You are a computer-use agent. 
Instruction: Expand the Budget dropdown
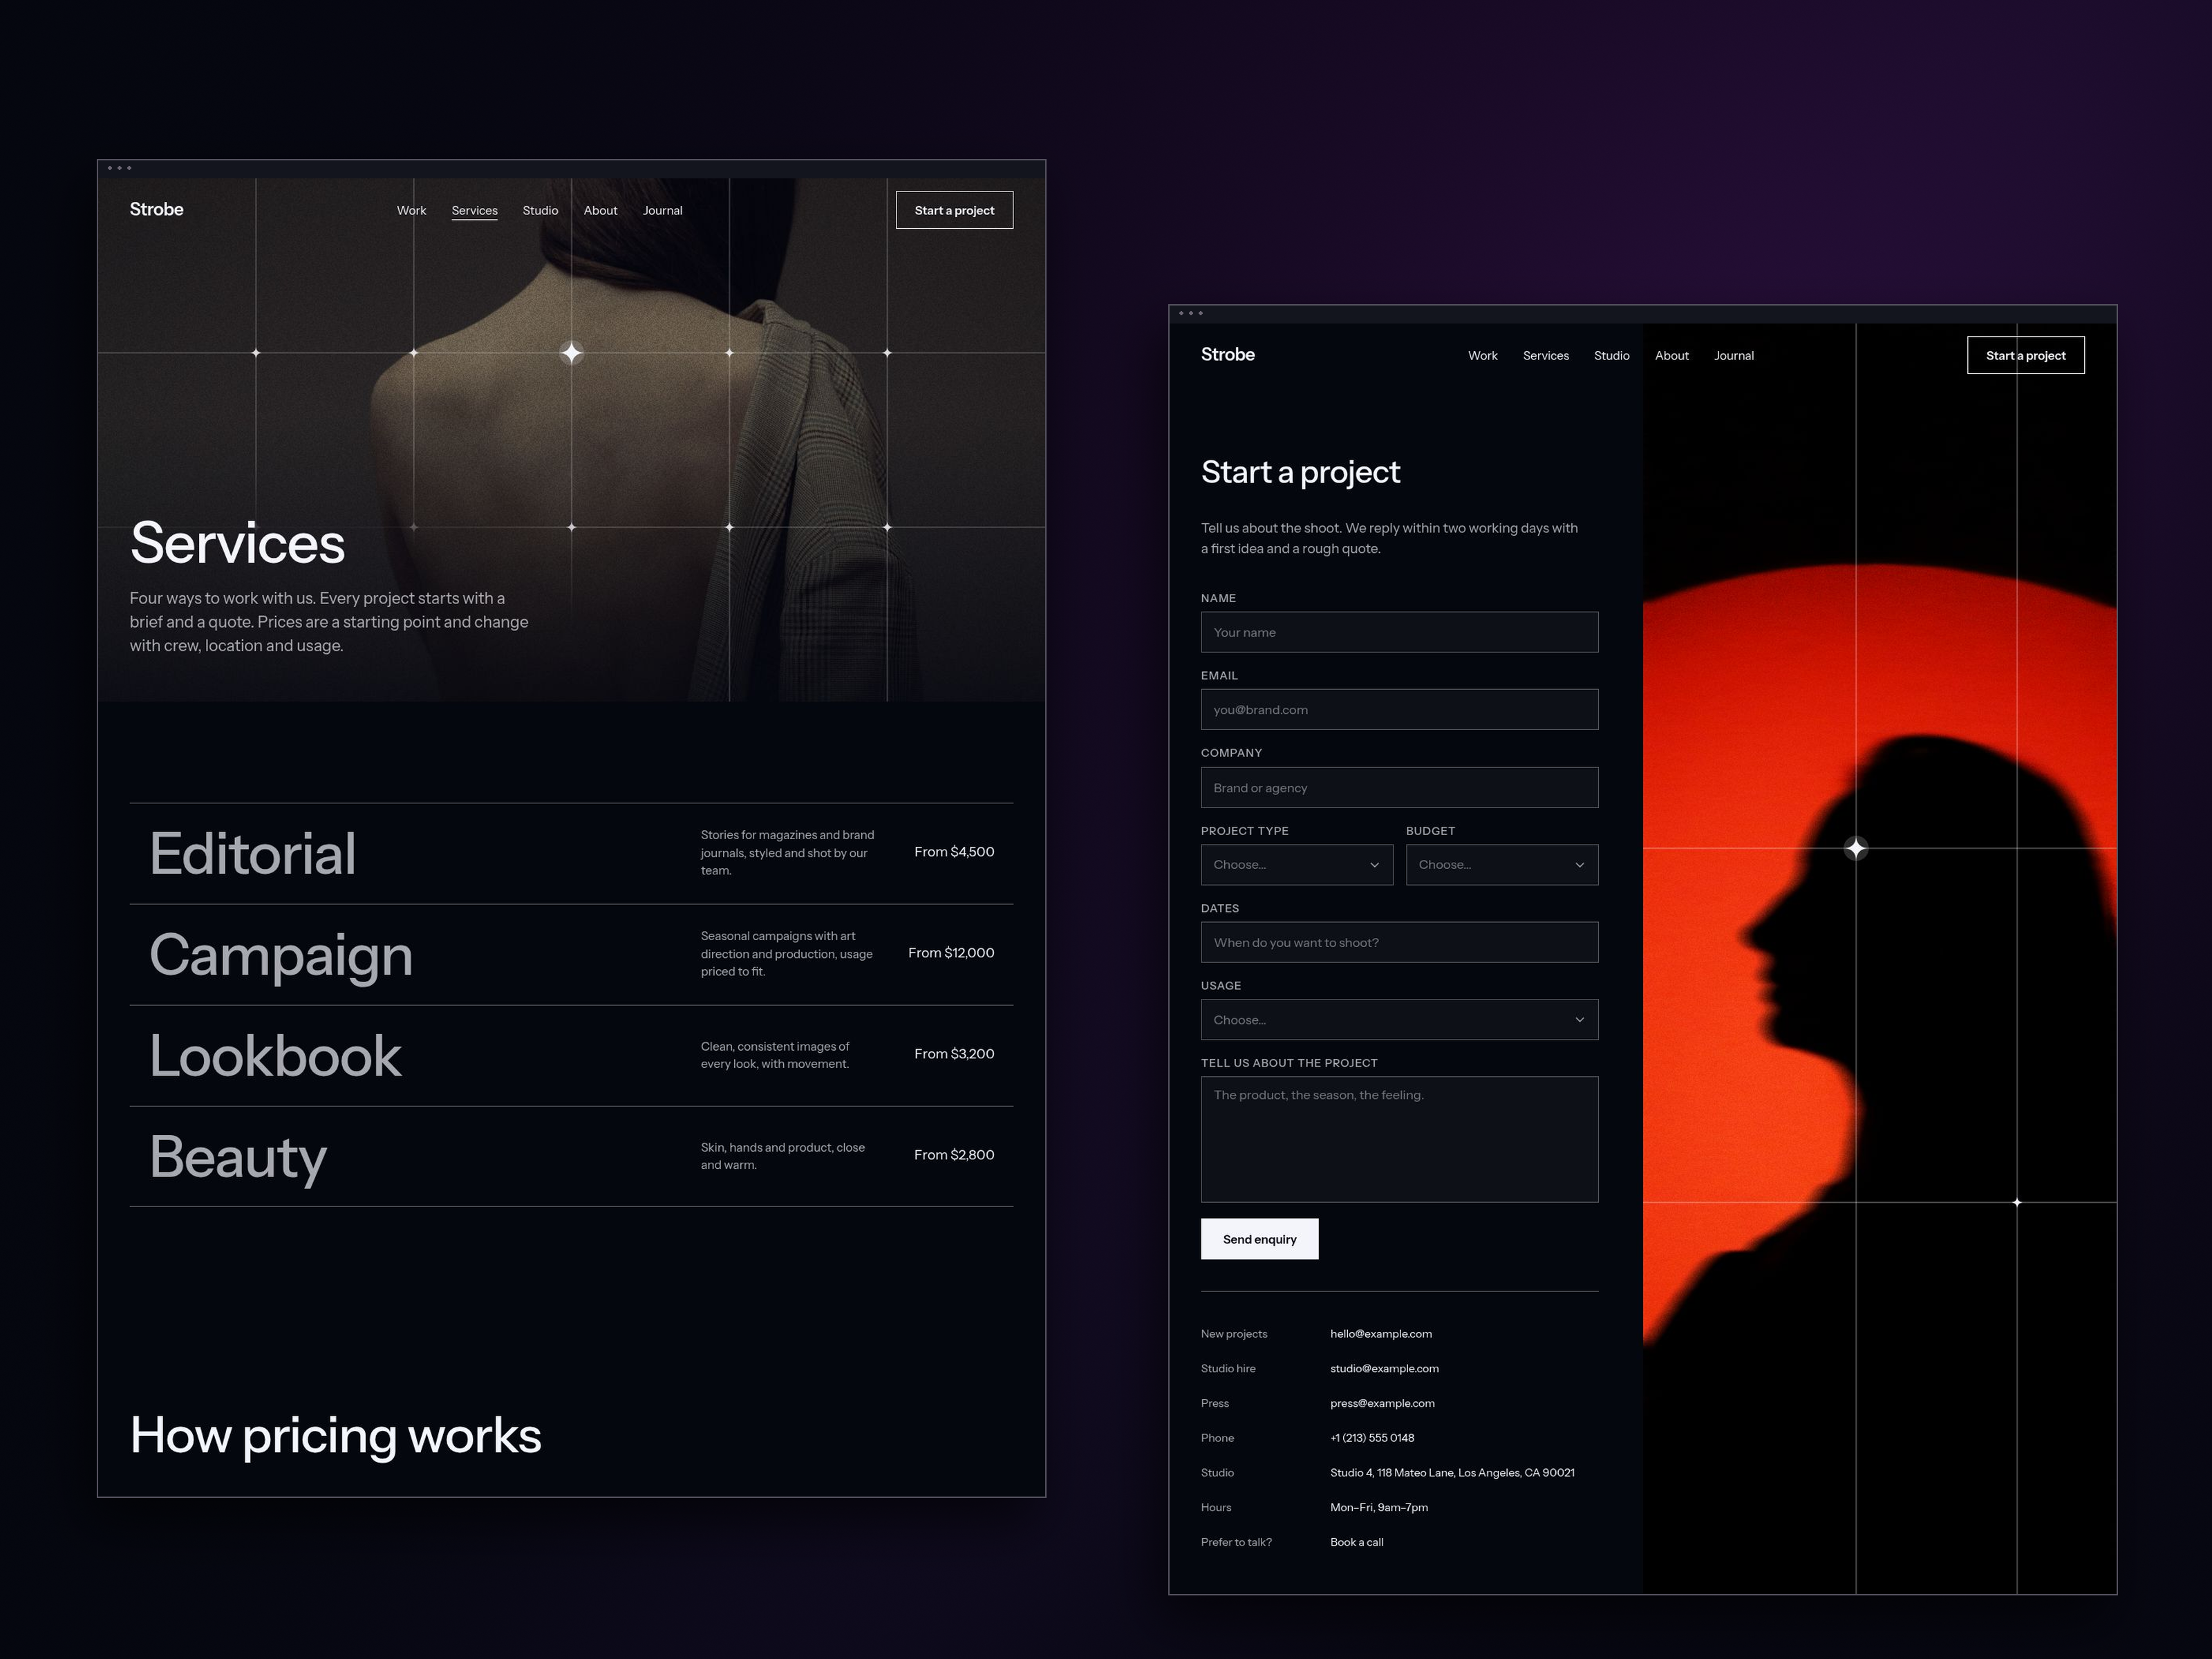[x=1501, y=864]
